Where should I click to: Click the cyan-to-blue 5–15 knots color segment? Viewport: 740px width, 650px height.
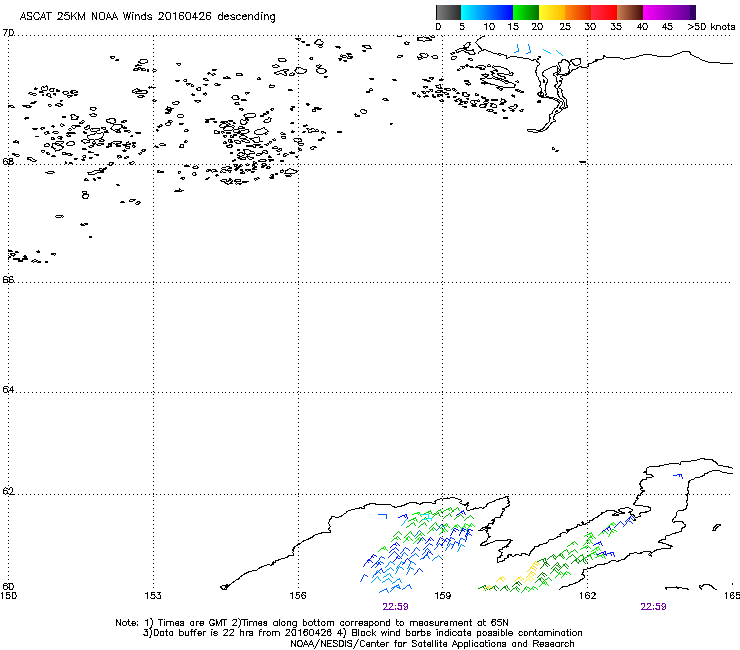click(x=487, y=12)
